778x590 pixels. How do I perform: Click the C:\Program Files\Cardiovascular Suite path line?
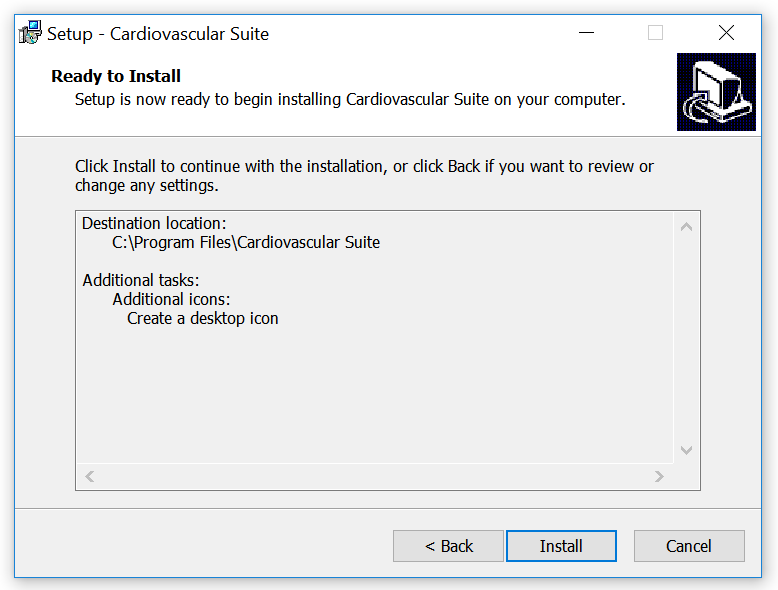tap(246, 242)
